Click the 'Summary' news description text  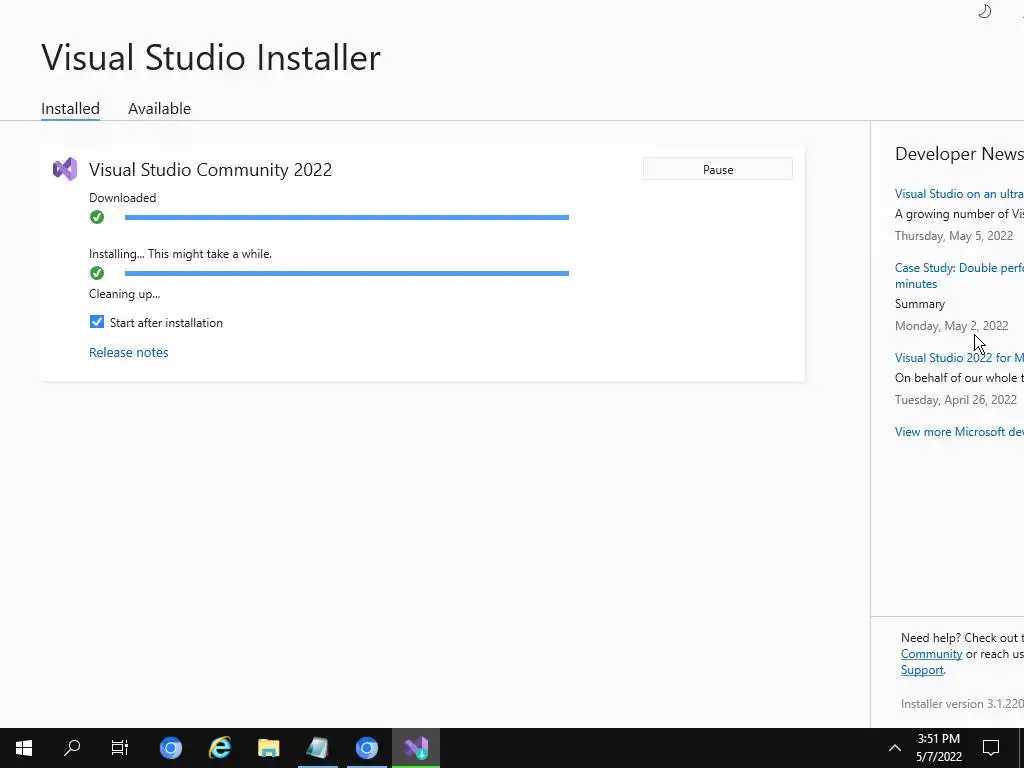pyautogui.click(x=920, y=304)
